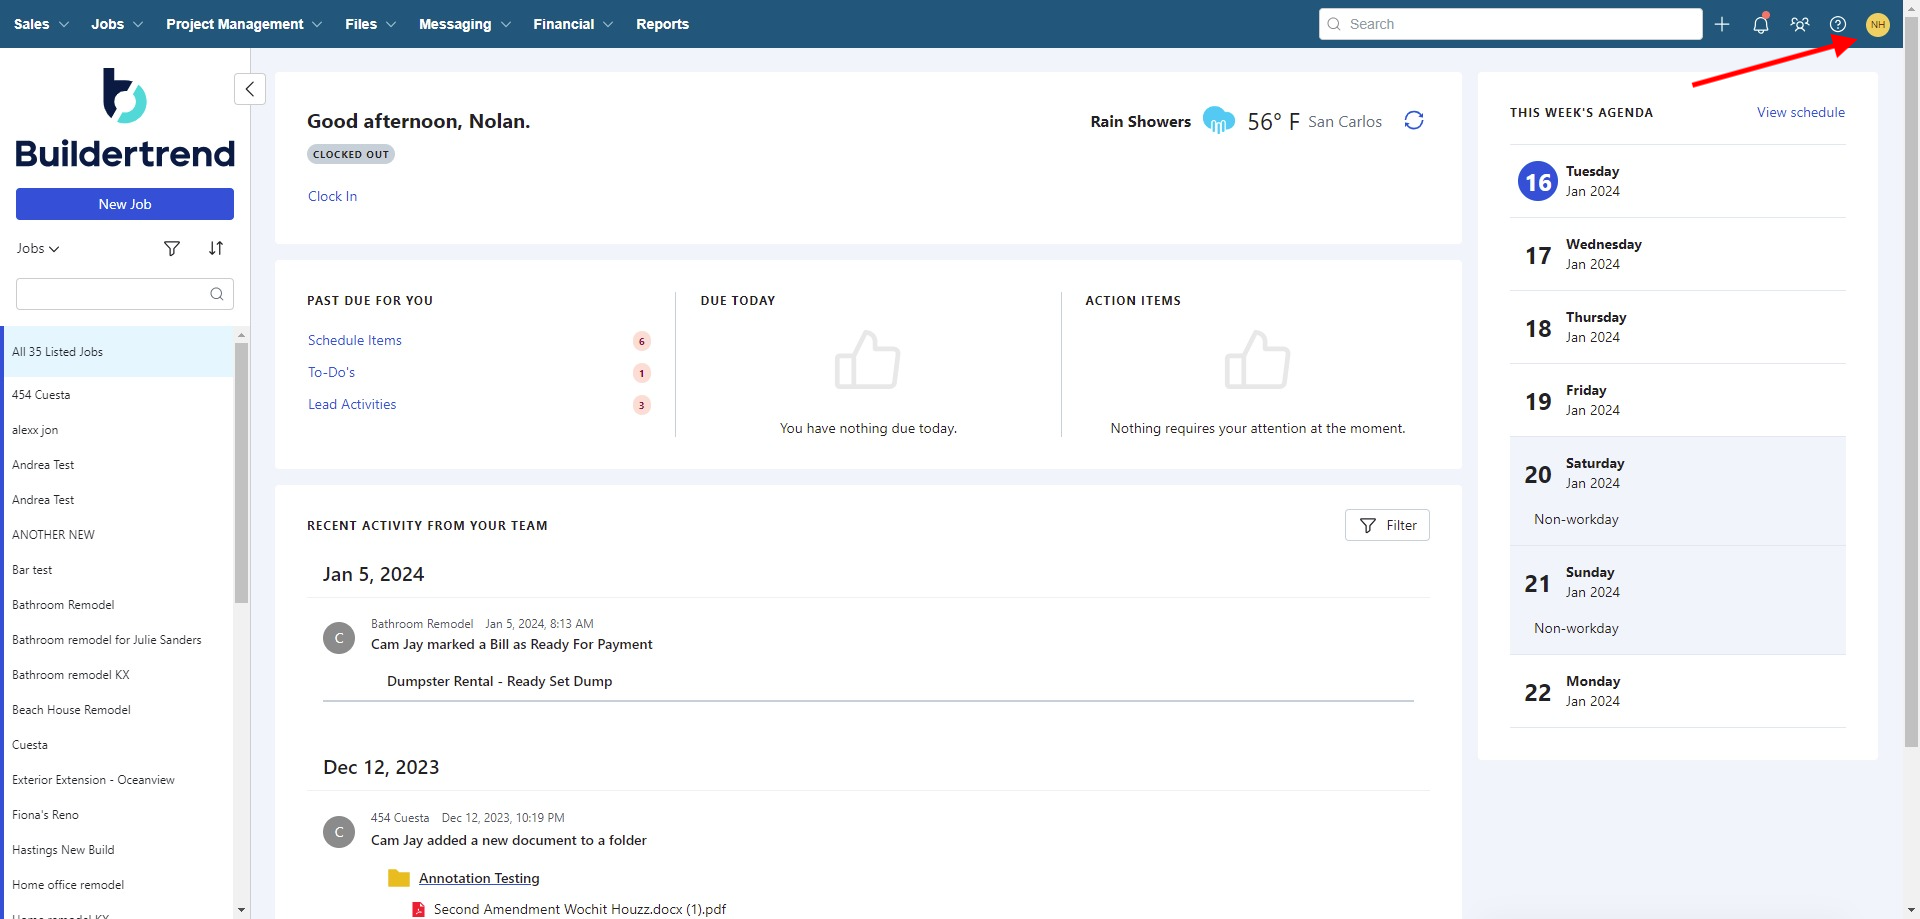Select the Bathroom Remodel job in sidebar
This screenshot has height=919, width=1920.
[118, 605]
